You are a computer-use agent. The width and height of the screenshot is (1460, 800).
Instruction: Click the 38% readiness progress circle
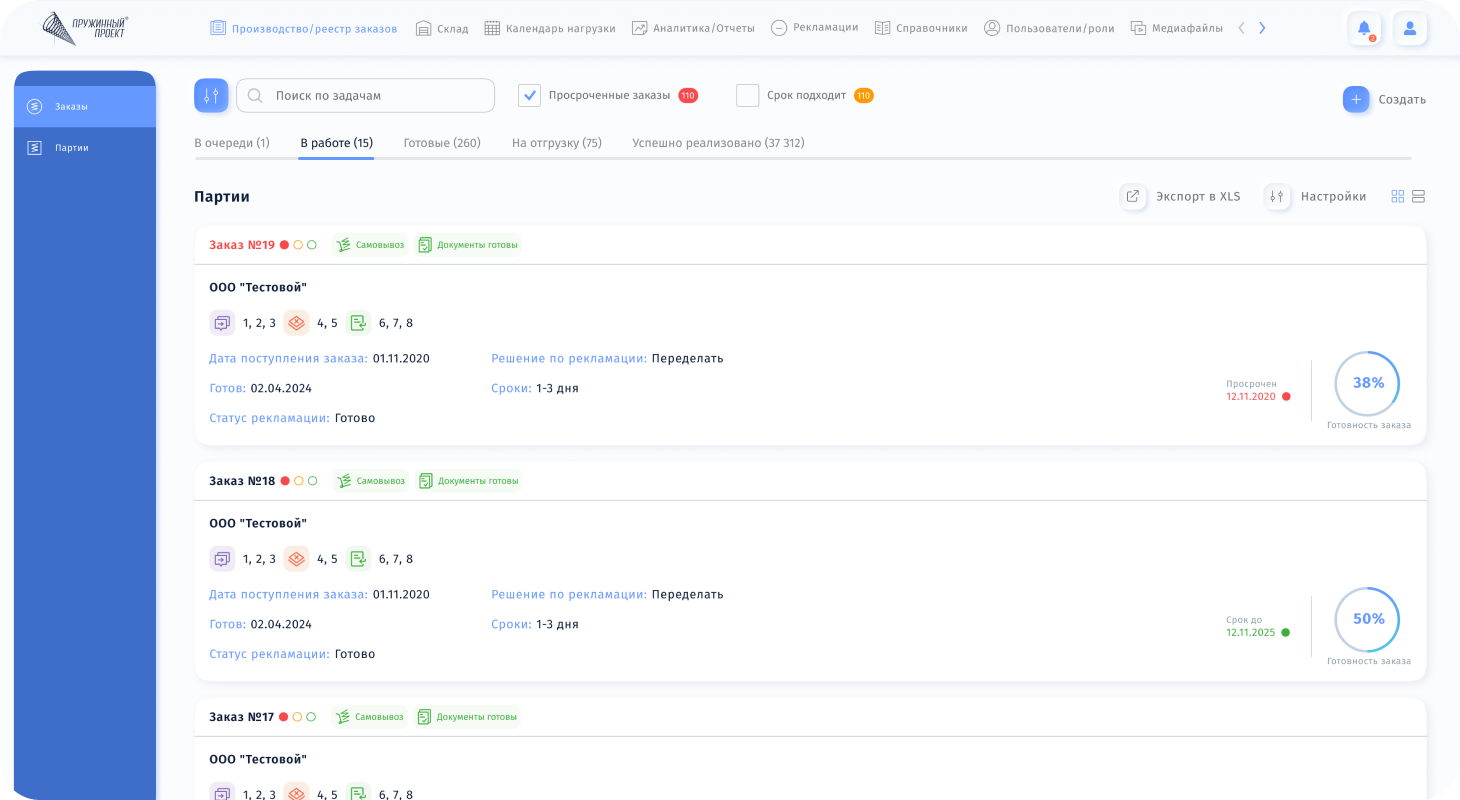pyautogui.click(x=1367, y=383)
